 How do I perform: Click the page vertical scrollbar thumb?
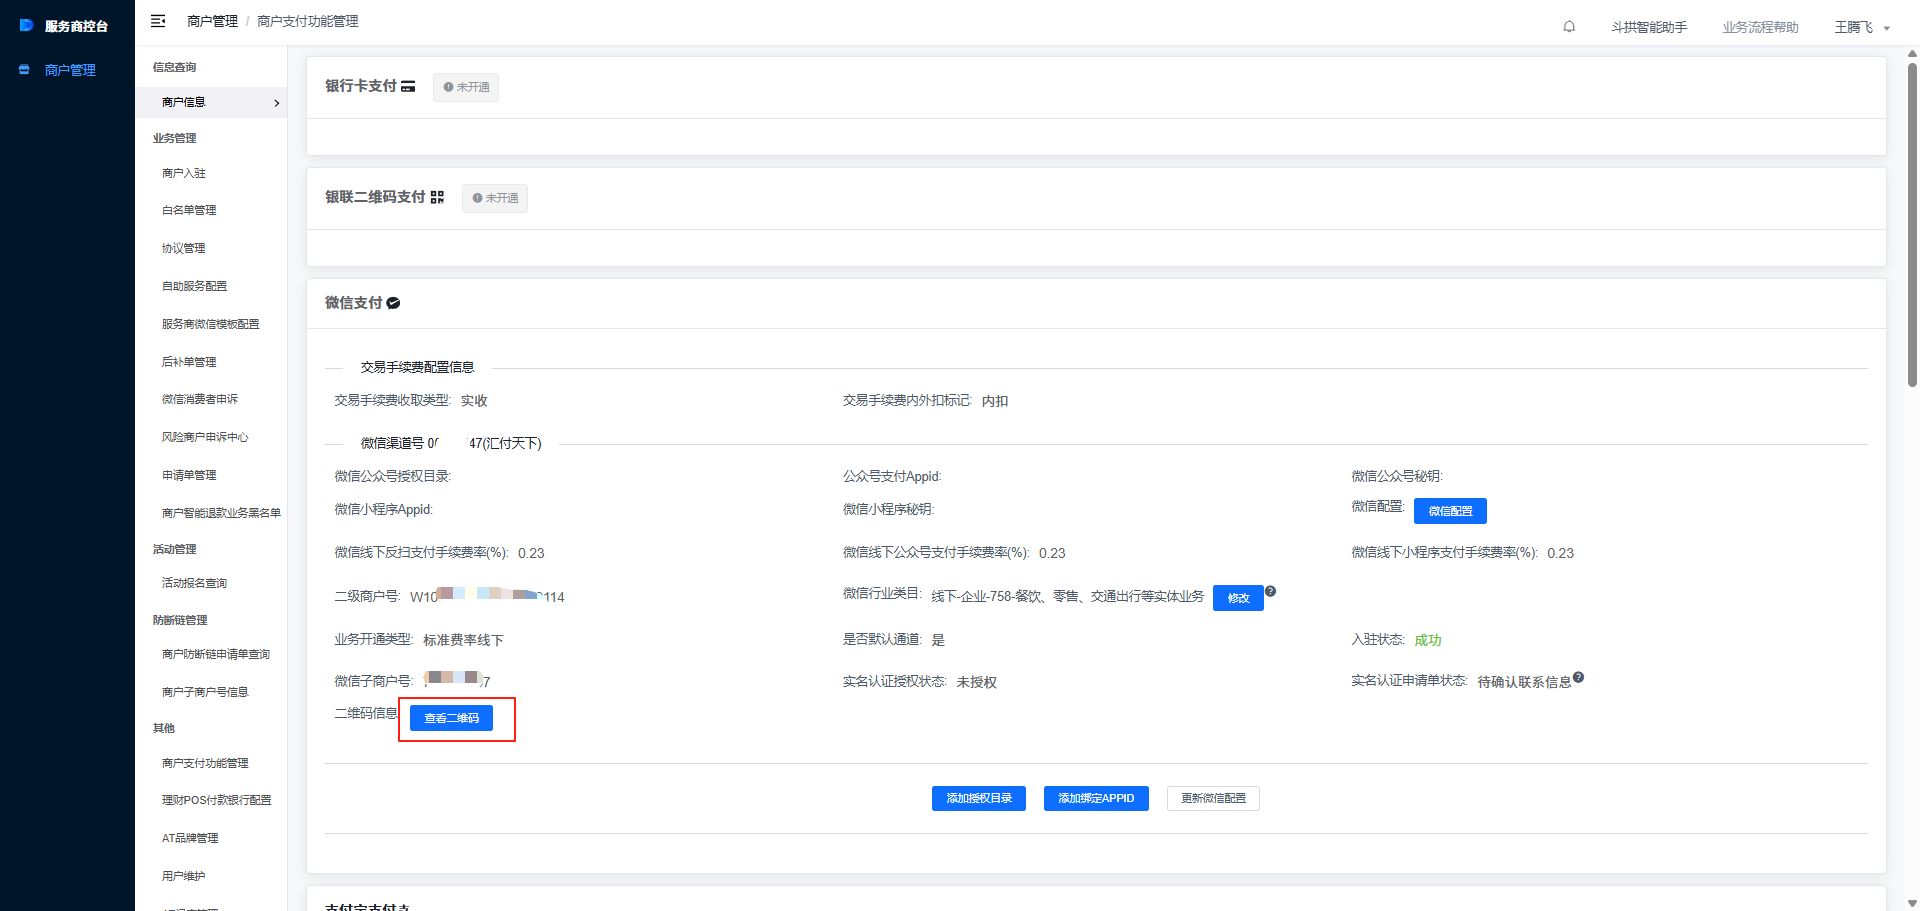1912,225
